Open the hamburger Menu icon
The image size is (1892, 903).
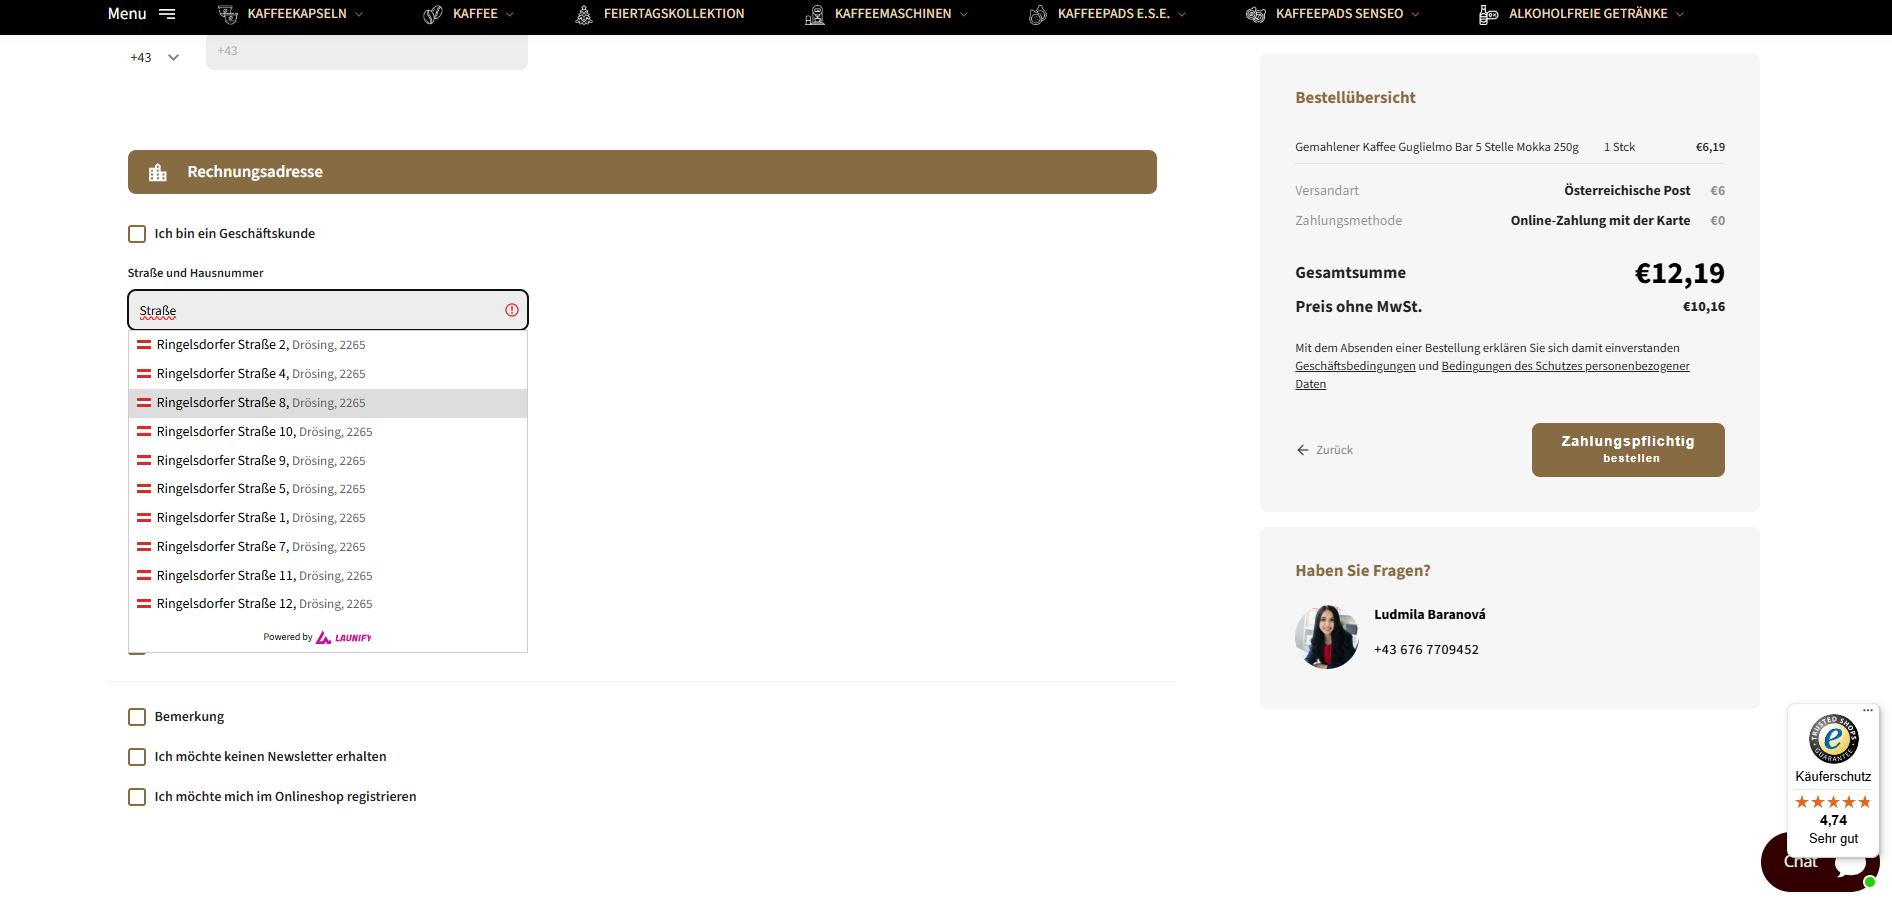click(x=167, y=14)
